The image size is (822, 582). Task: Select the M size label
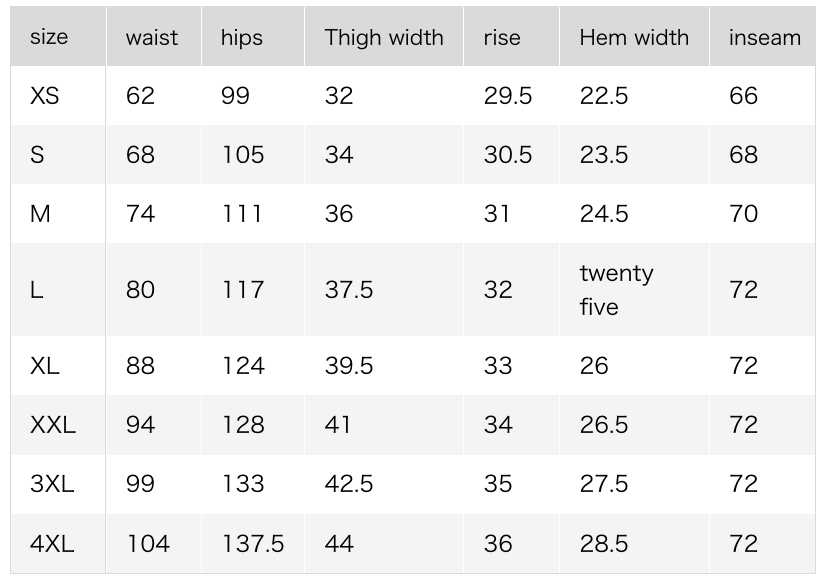pyautogui.click(x=40, y=214)
